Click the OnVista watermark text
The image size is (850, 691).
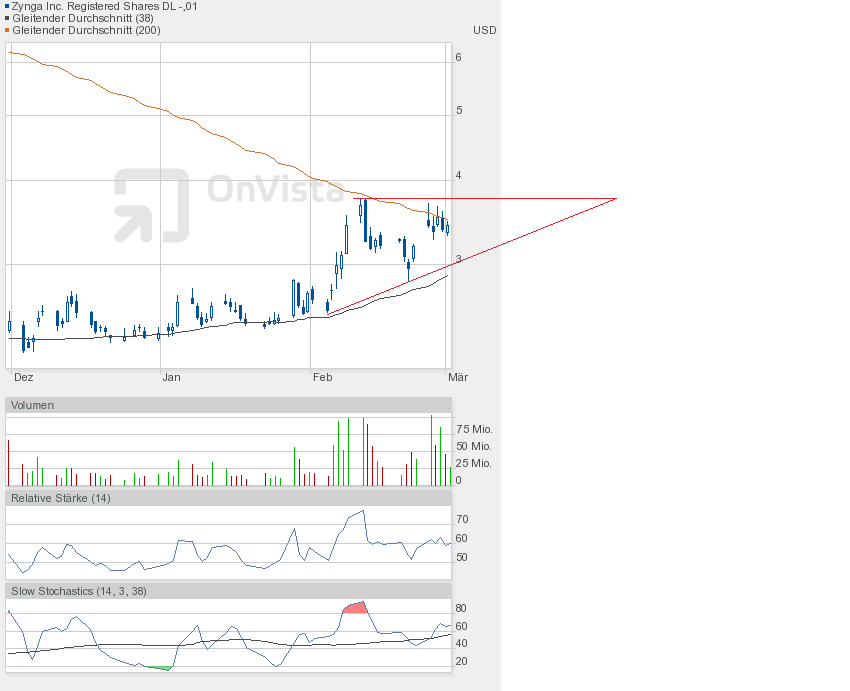(x=262, y=189)
